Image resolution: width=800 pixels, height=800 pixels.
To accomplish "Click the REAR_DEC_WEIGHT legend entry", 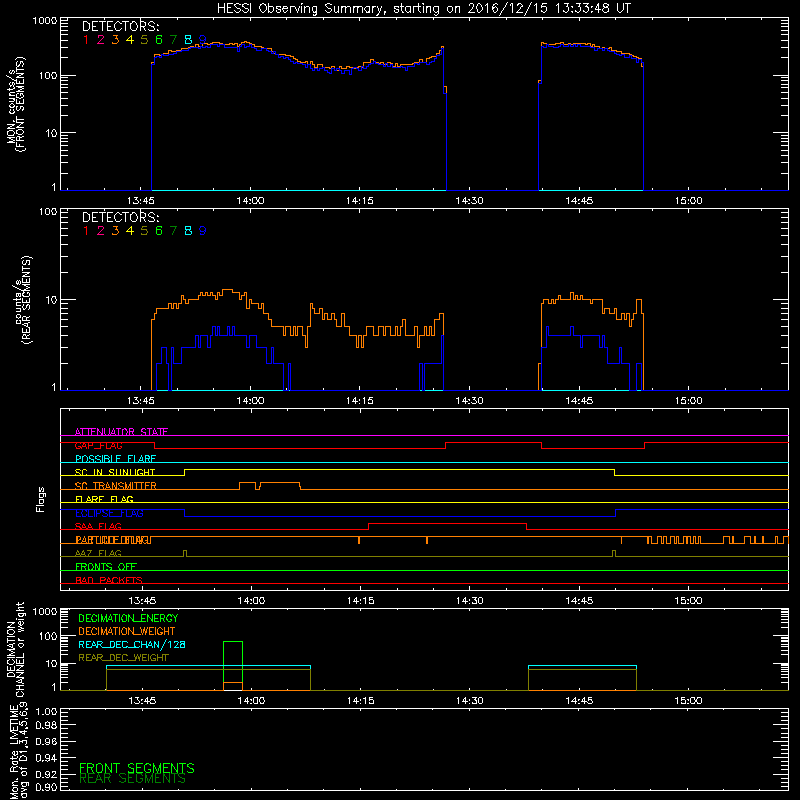I will pyautogui.click(x=123, y=658).
